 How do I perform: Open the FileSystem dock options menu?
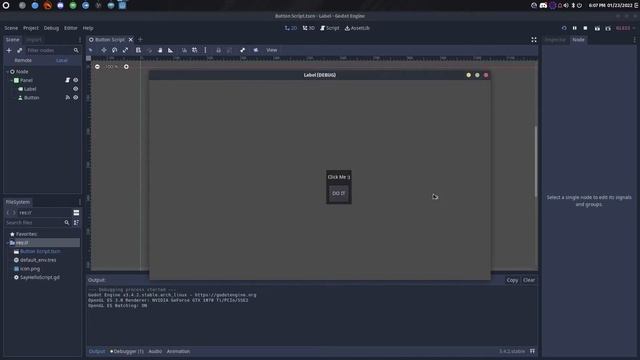tap(80, 202)
